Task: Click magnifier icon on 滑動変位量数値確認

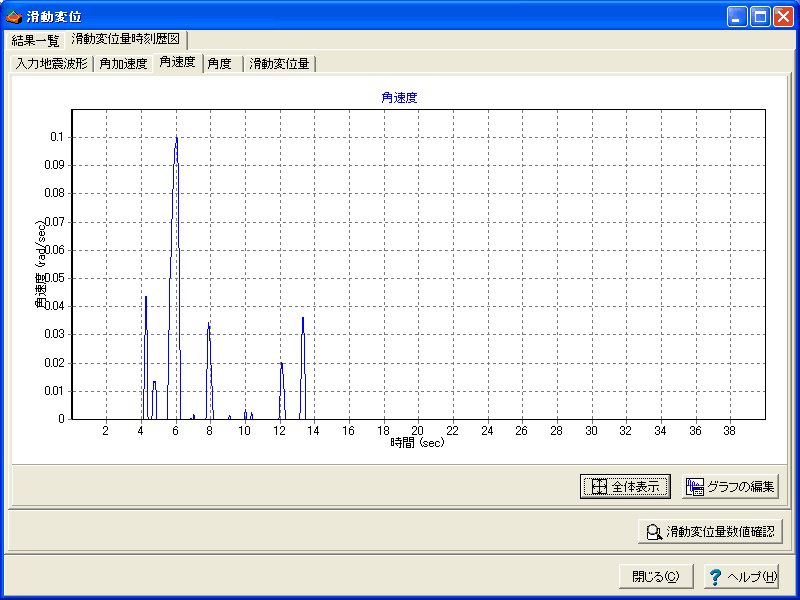Action: (x=654, y=532)
